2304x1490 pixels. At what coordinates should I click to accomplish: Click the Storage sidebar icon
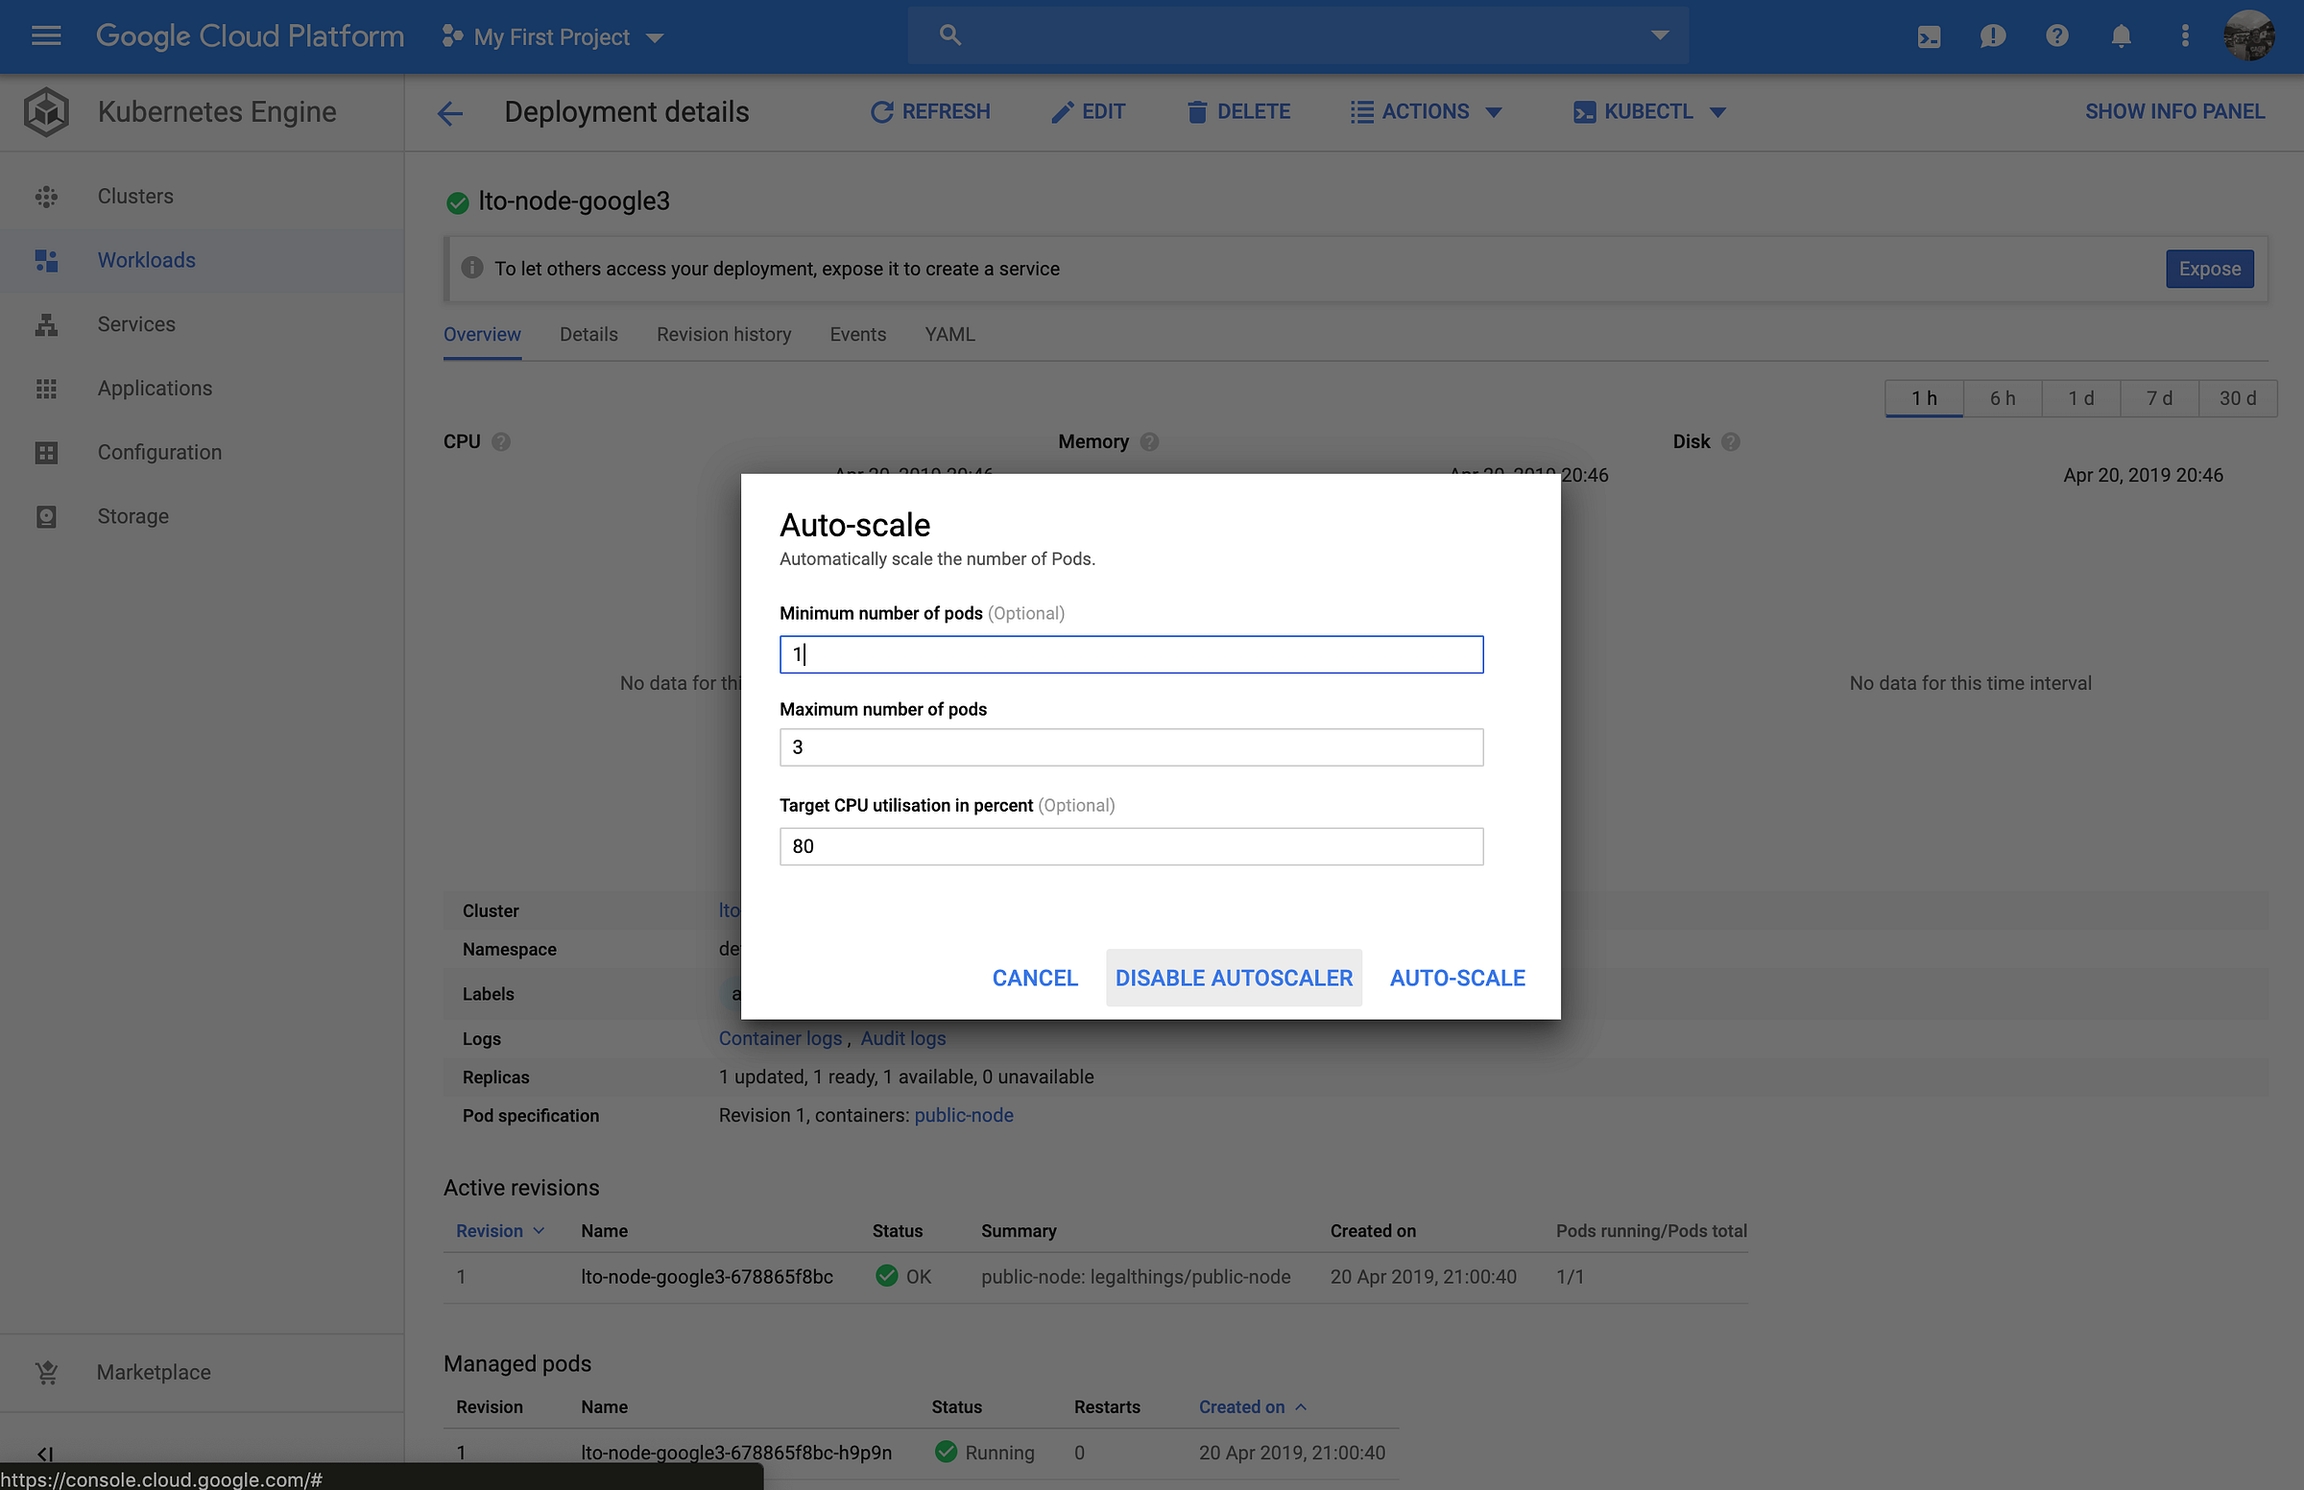(46, 516)
